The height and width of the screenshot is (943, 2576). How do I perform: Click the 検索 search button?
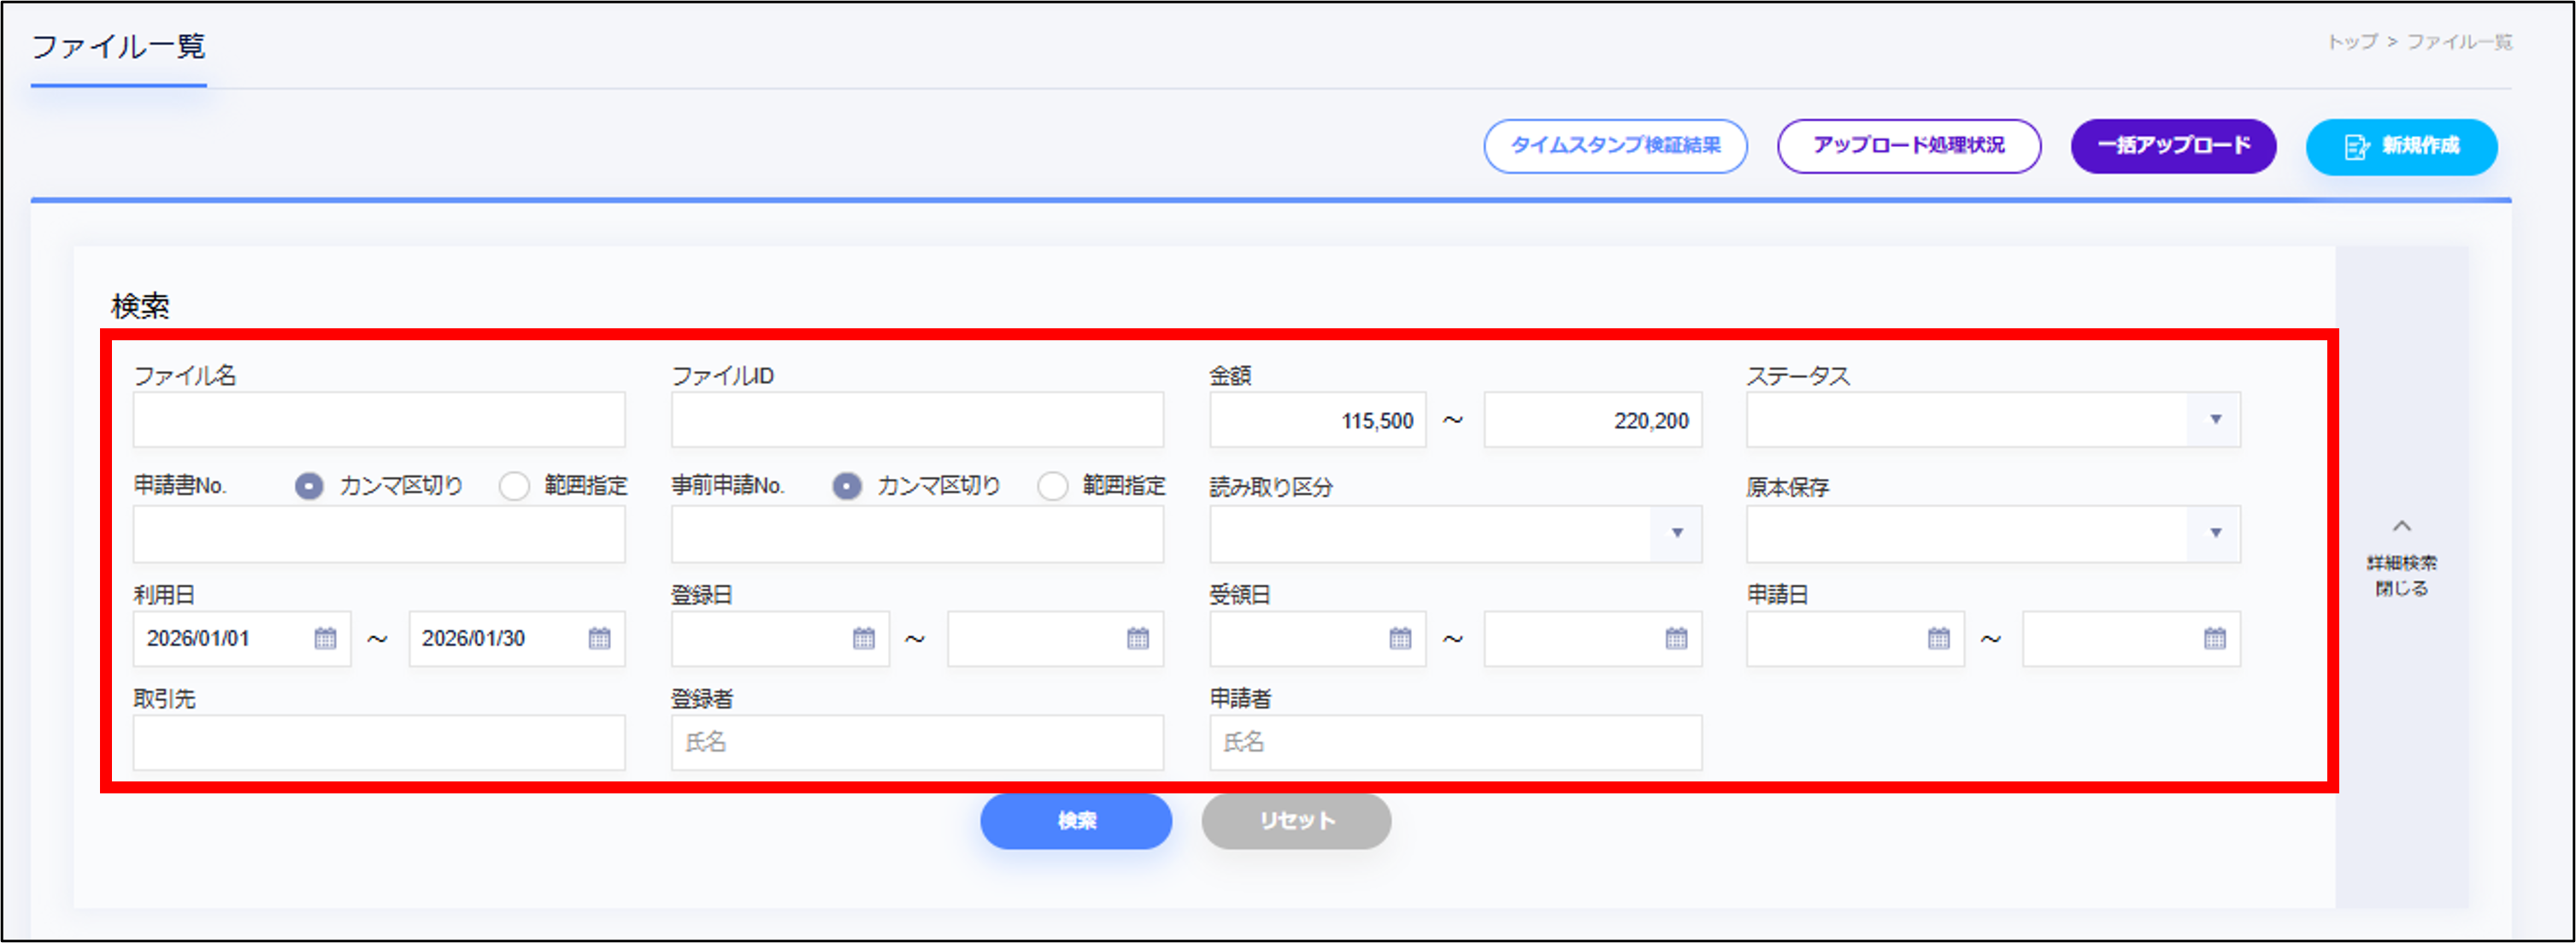(x=1076, y=820)
